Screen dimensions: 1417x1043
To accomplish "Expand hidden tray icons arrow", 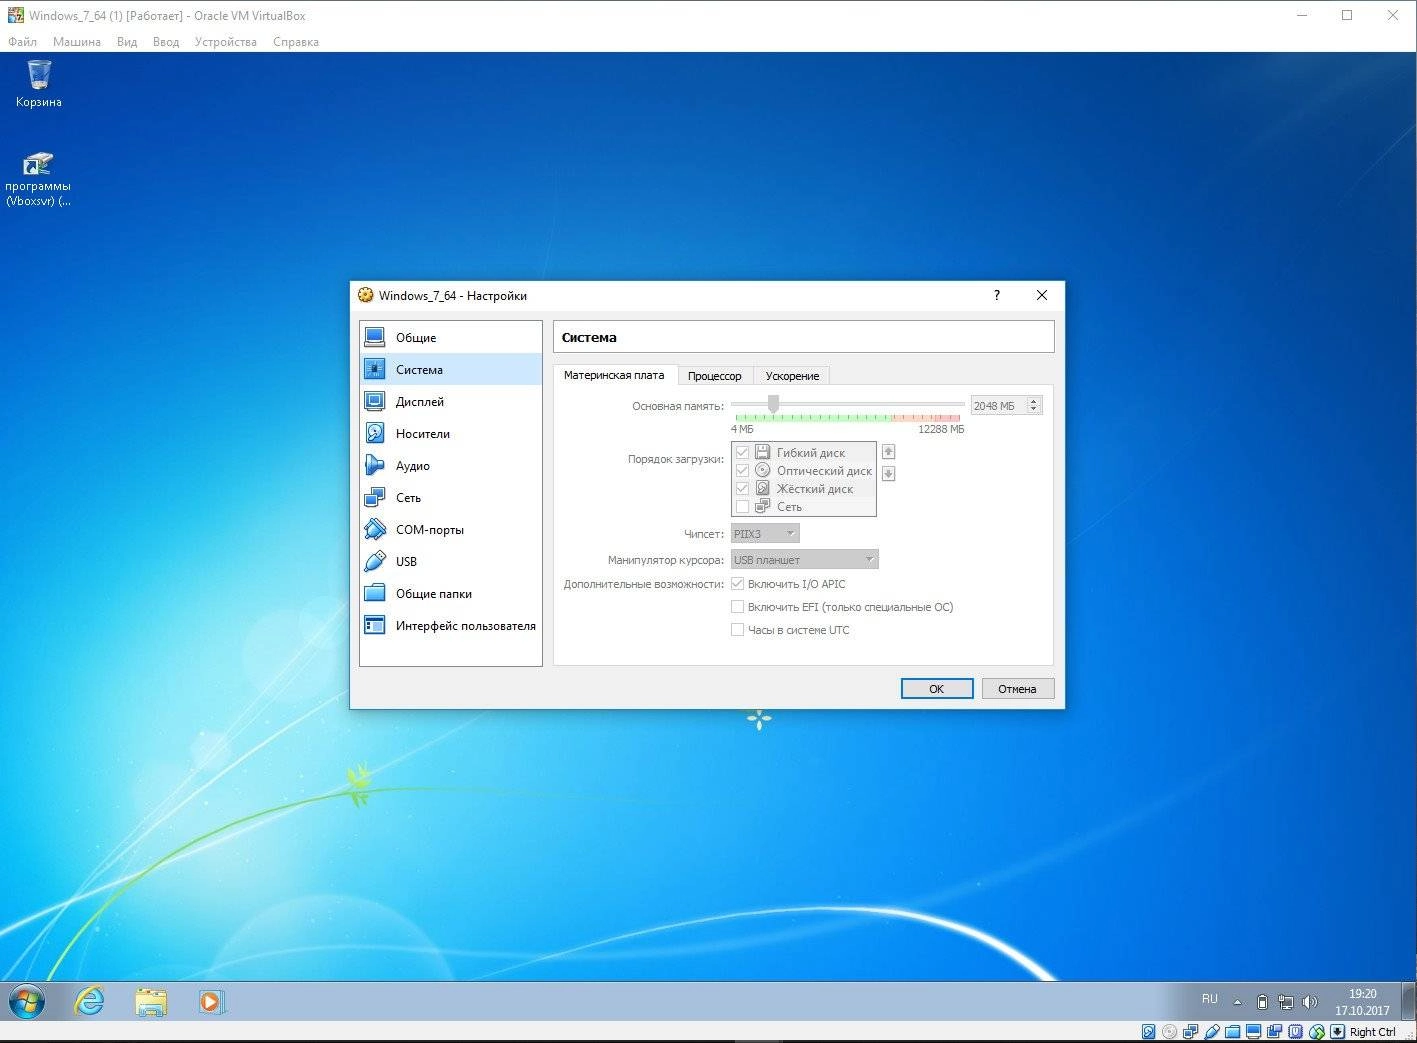I will click(1237, 1002).
